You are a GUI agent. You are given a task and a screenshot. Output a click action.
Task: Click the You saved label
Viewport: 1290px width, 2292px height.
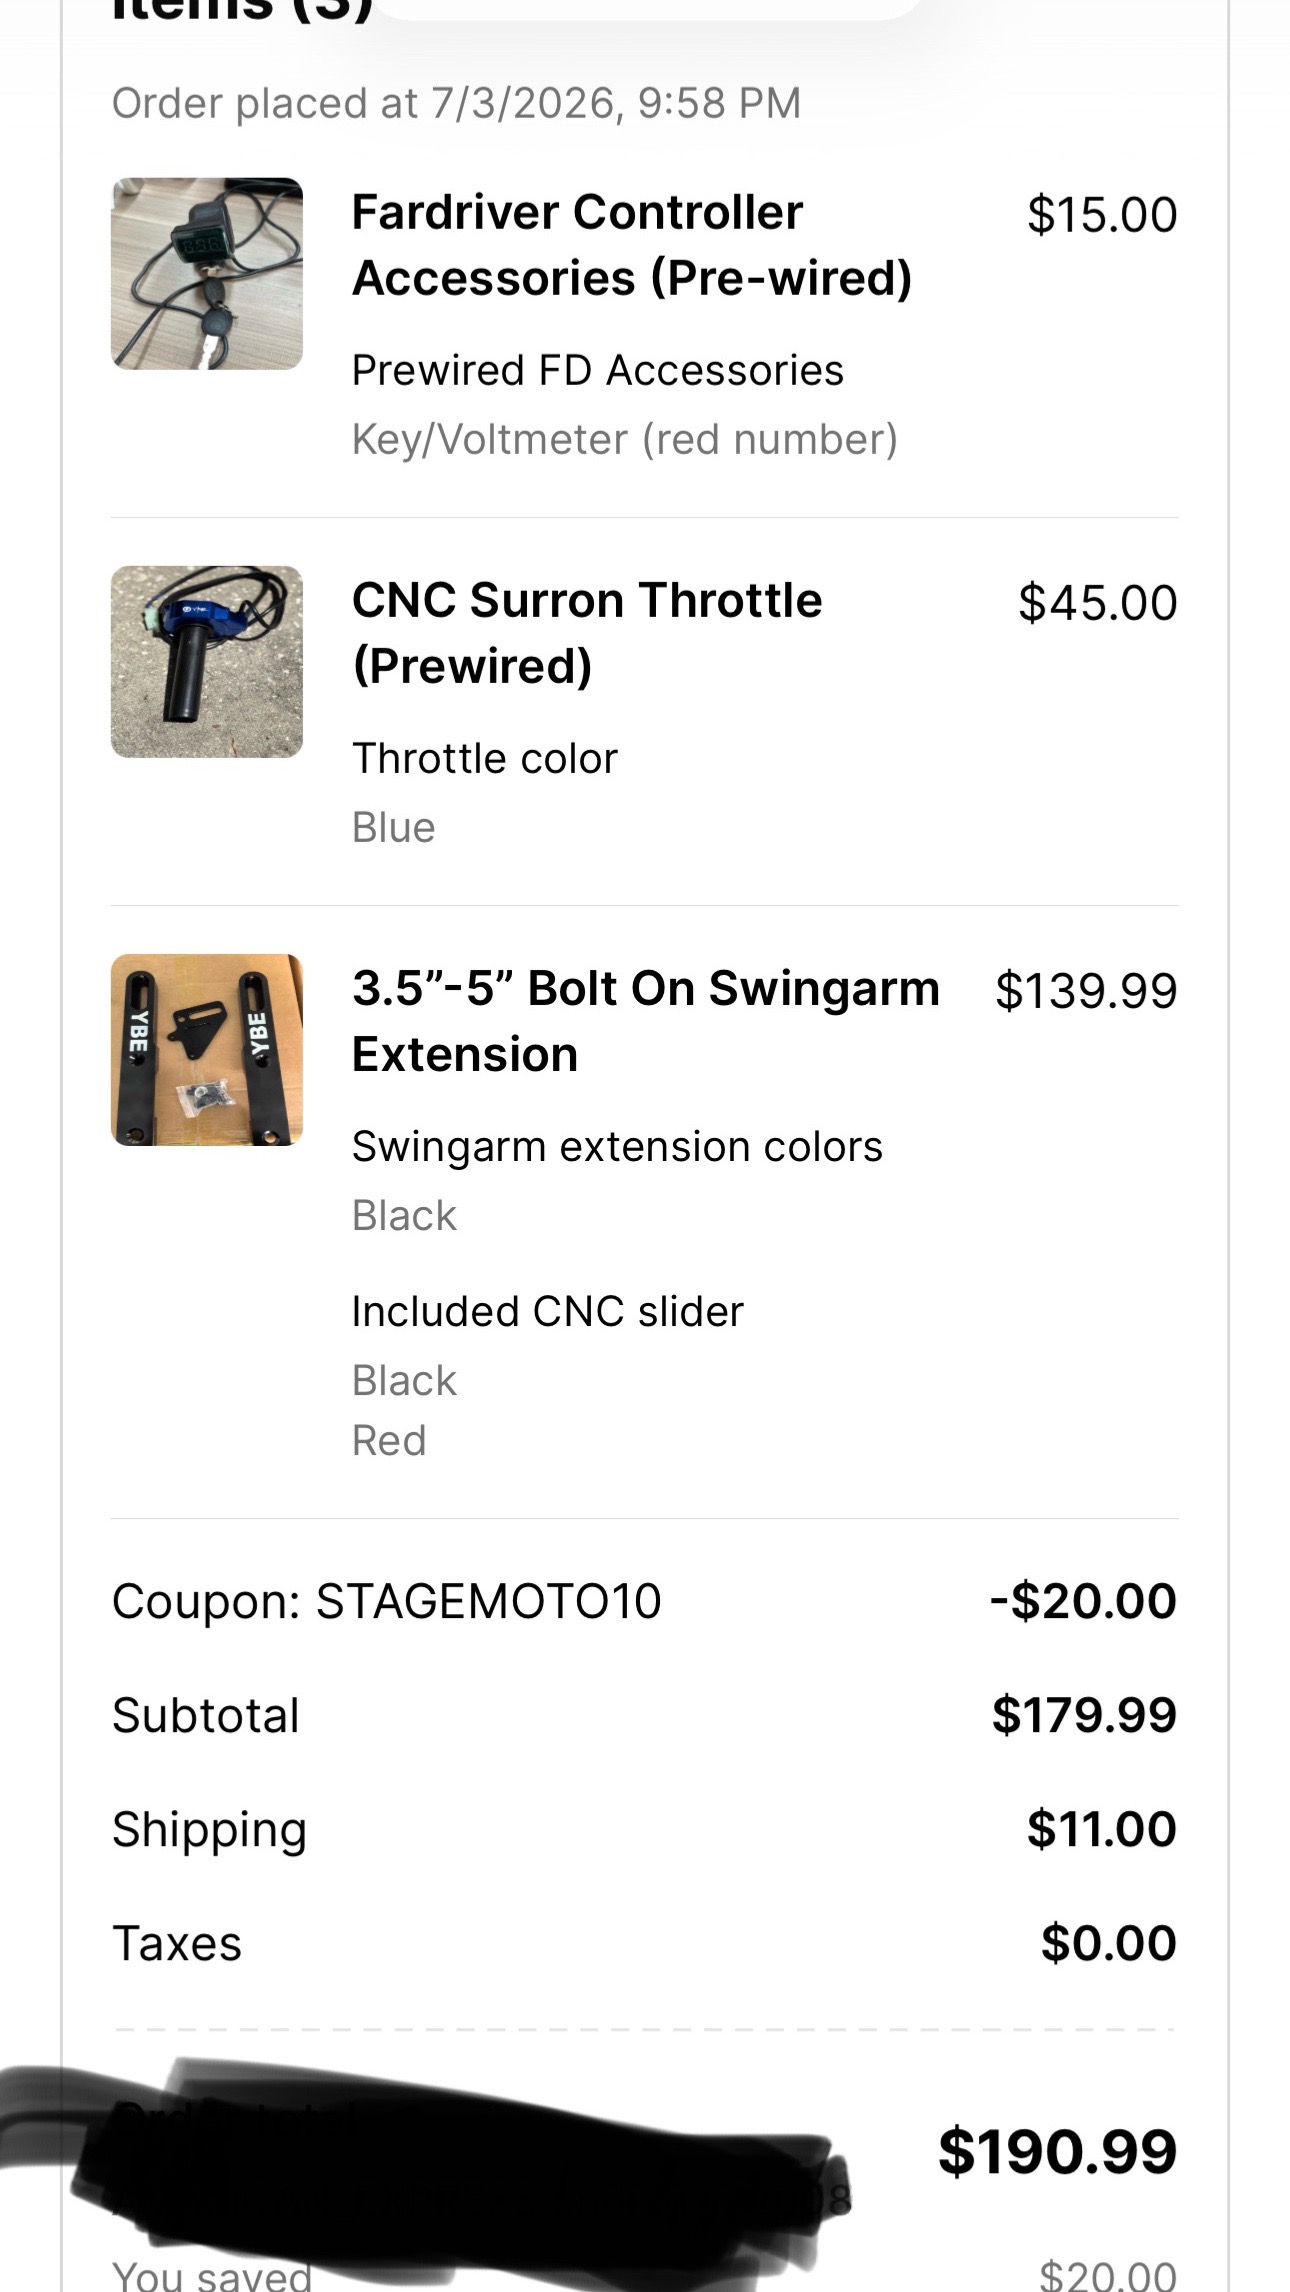[x=212, y=2274]
